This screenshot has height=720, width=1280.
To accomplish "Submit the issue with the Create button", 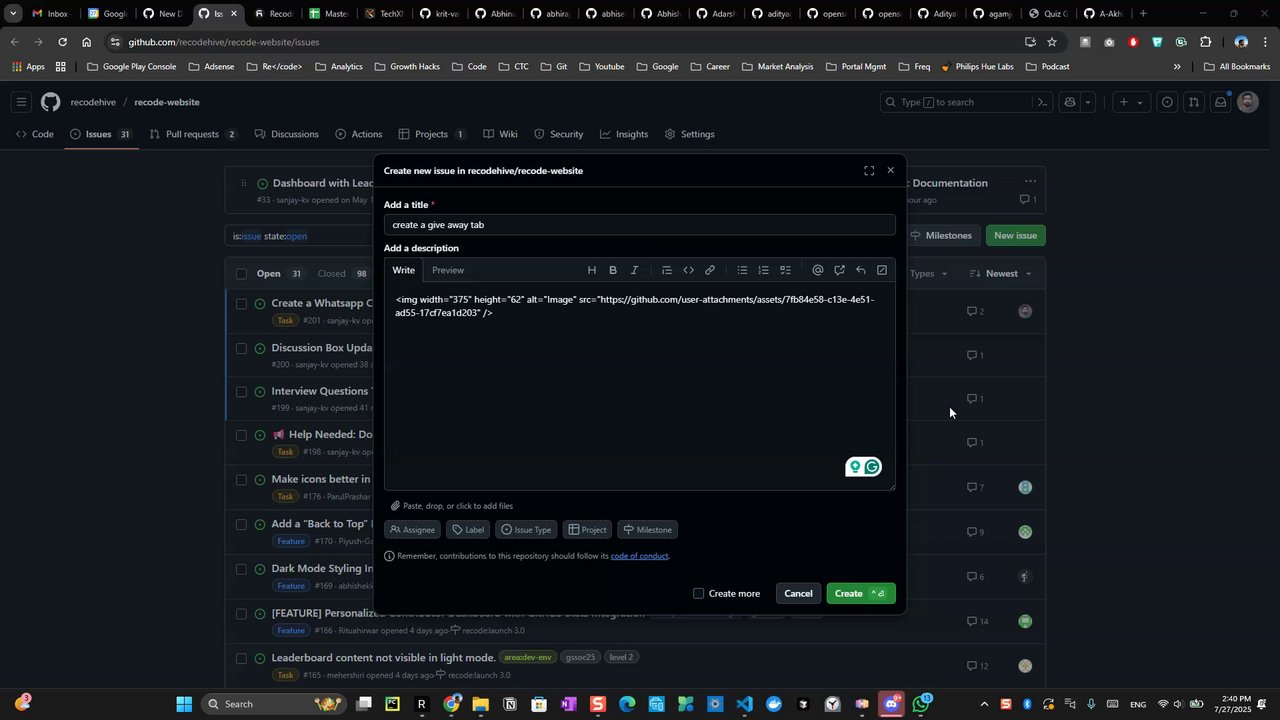I will [861, 594].
